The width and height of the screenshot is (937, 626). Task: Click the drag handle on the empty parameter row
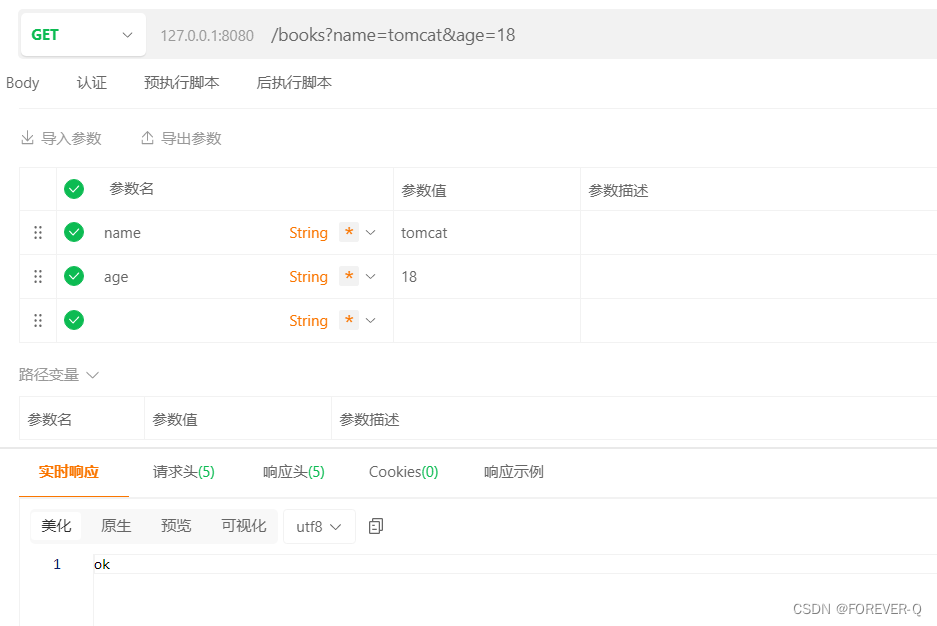click(37, 320)
